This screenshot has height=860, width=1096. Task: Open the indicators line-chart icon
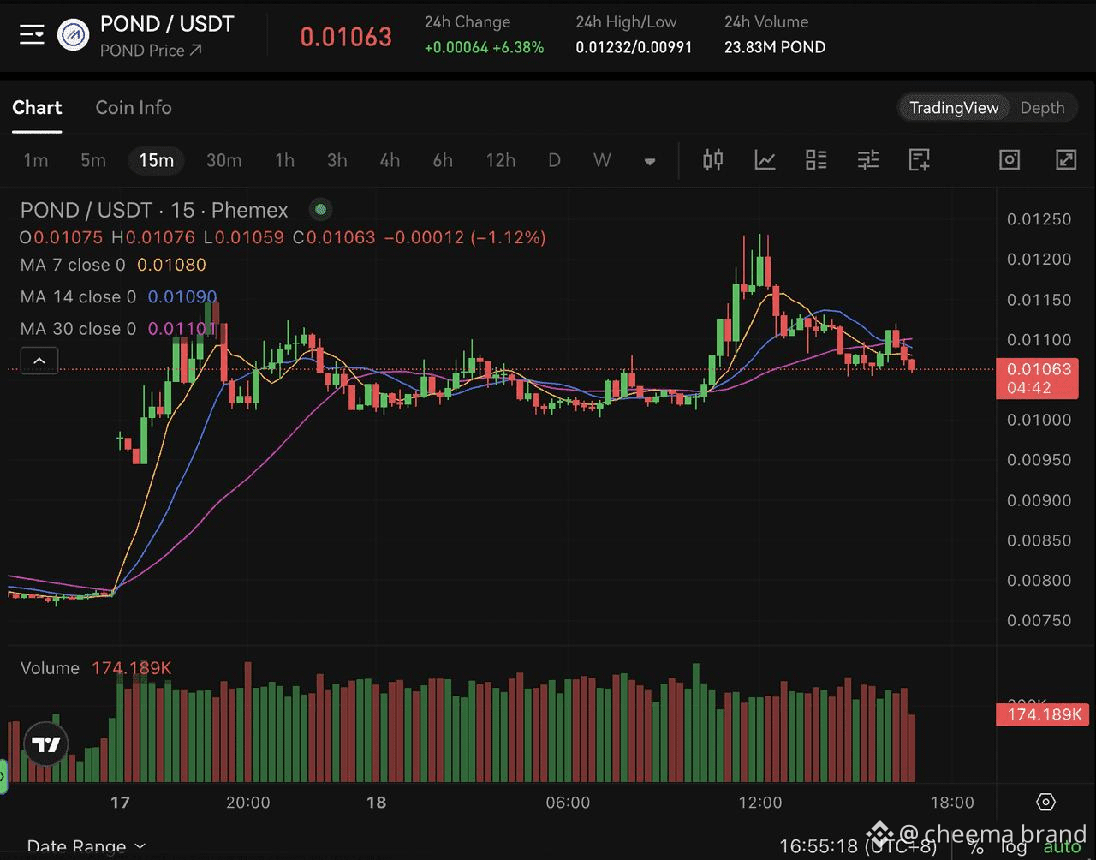[765, 160]
